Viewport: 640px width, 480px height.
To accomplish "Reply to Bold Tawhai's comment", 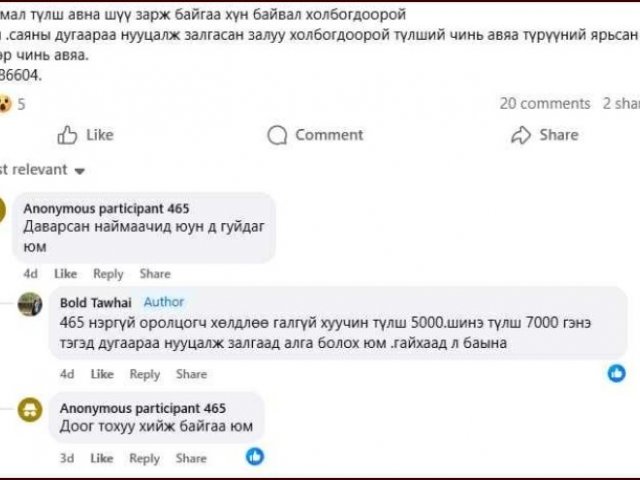I will [x=145, y=374].
